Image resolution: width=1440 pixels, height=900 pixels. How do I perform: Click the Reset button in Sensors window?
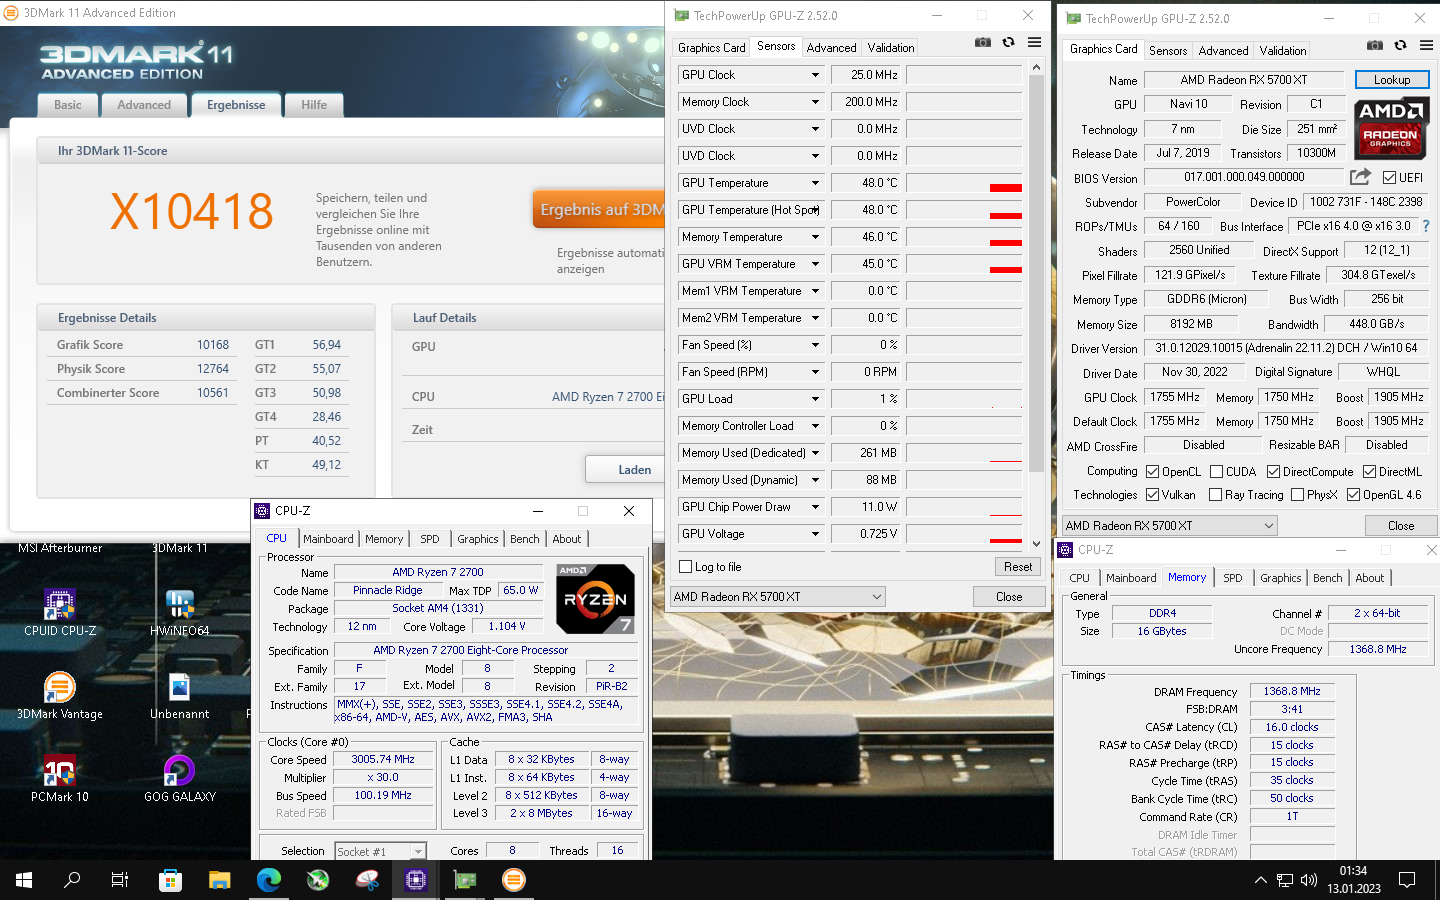point(1018,567)
